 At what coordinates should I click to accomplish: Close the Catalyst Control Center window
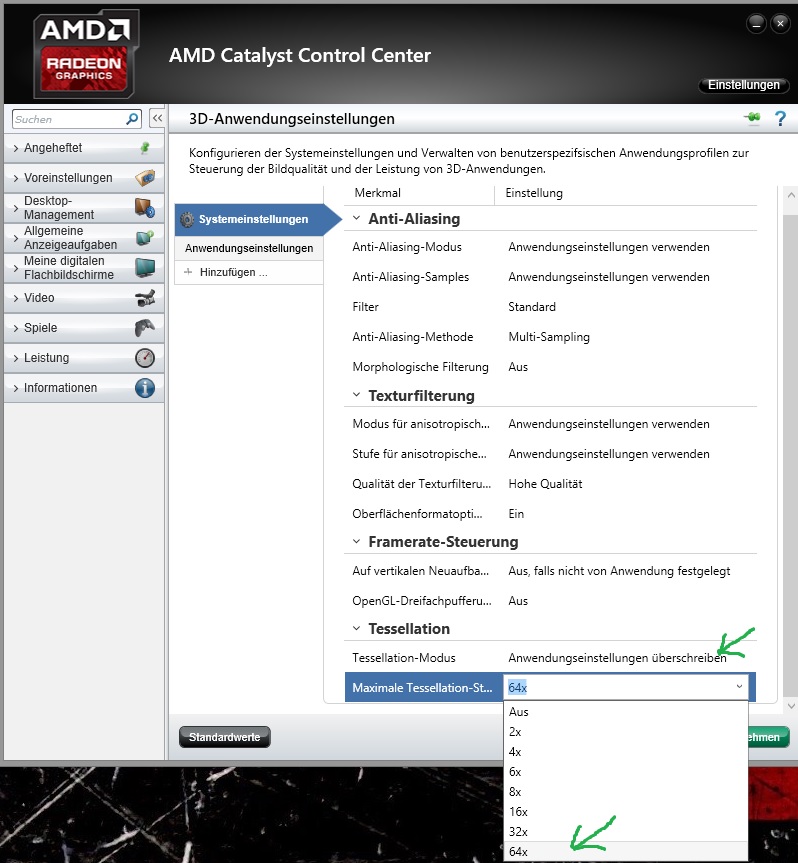[780, 23]
